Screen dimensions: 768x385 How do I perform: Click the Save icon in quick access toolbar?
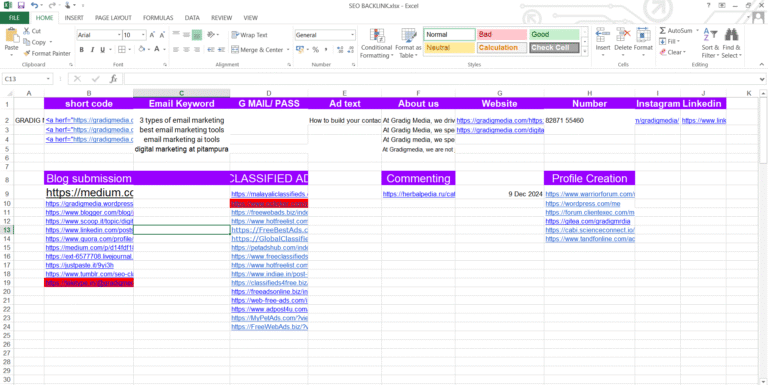coord(21,5)
